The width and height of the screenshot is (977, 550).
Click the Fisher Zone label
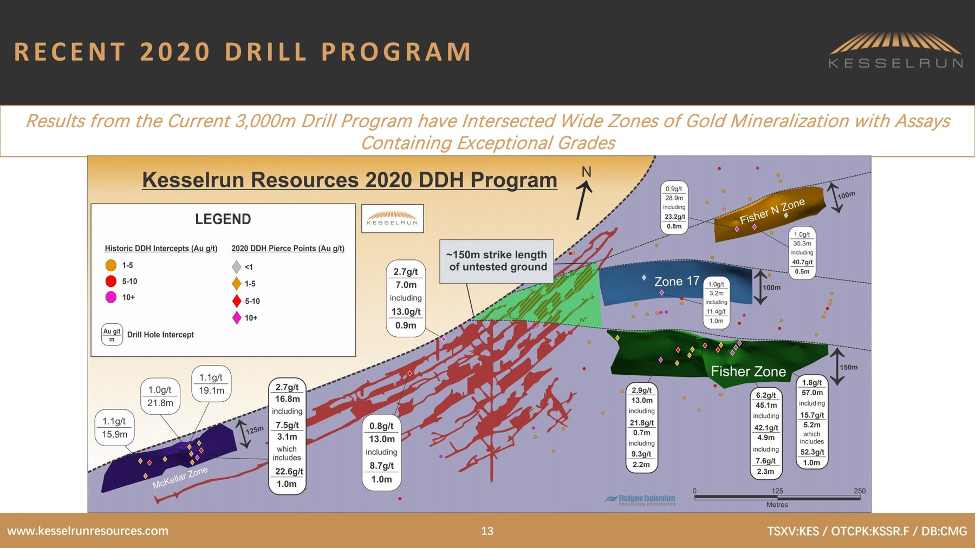pyautogui.click(x=748, y=372)
